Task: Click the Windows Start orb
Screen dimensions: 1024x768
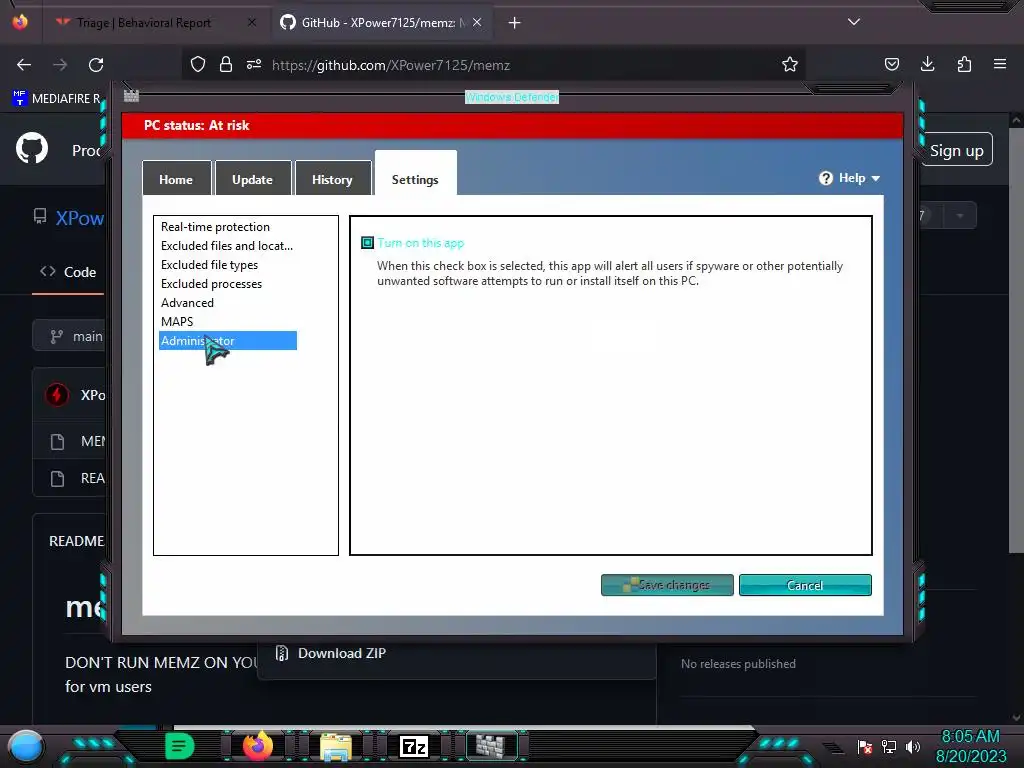Action: pos(26,746)
